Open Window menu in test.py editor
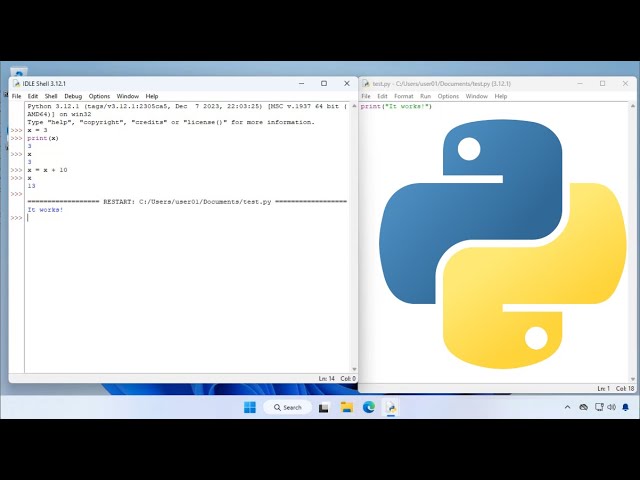 click(477, 96)
